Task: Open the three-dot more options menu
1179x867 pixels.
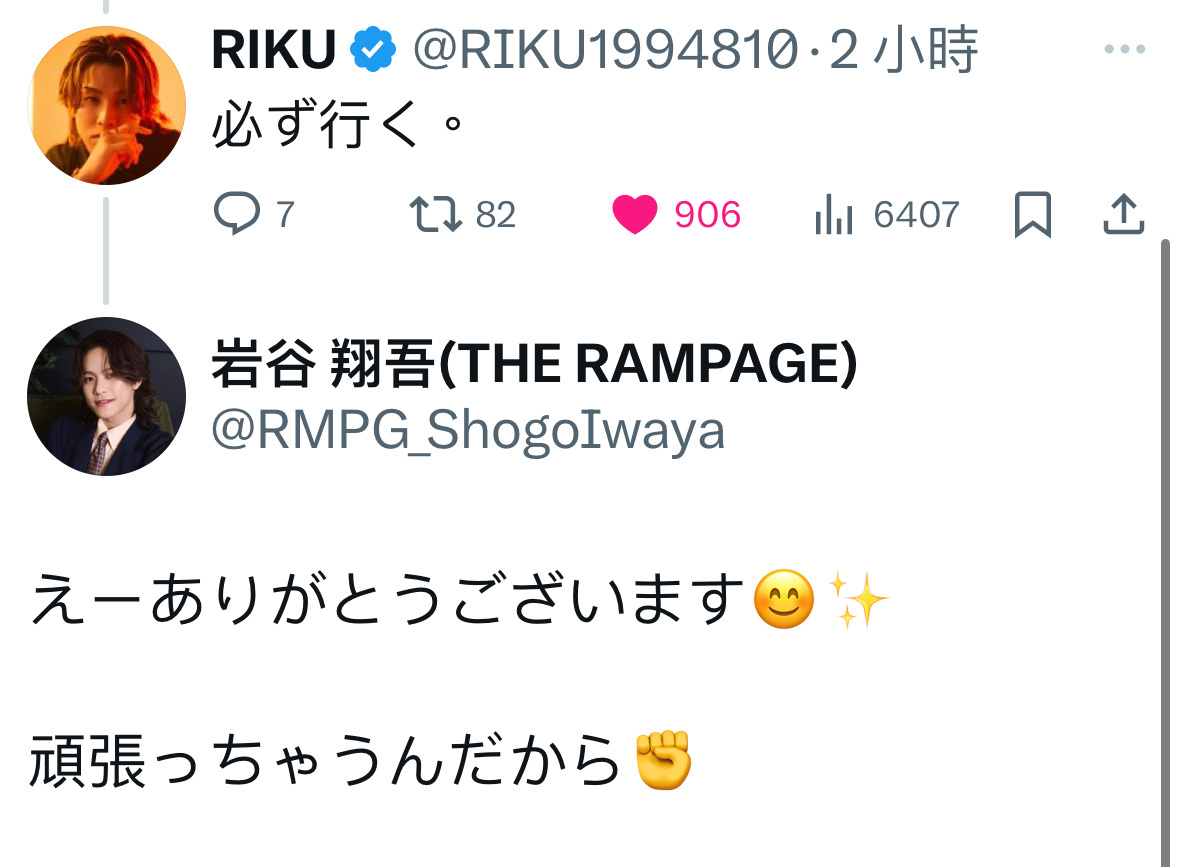Action: [1125, 50]
